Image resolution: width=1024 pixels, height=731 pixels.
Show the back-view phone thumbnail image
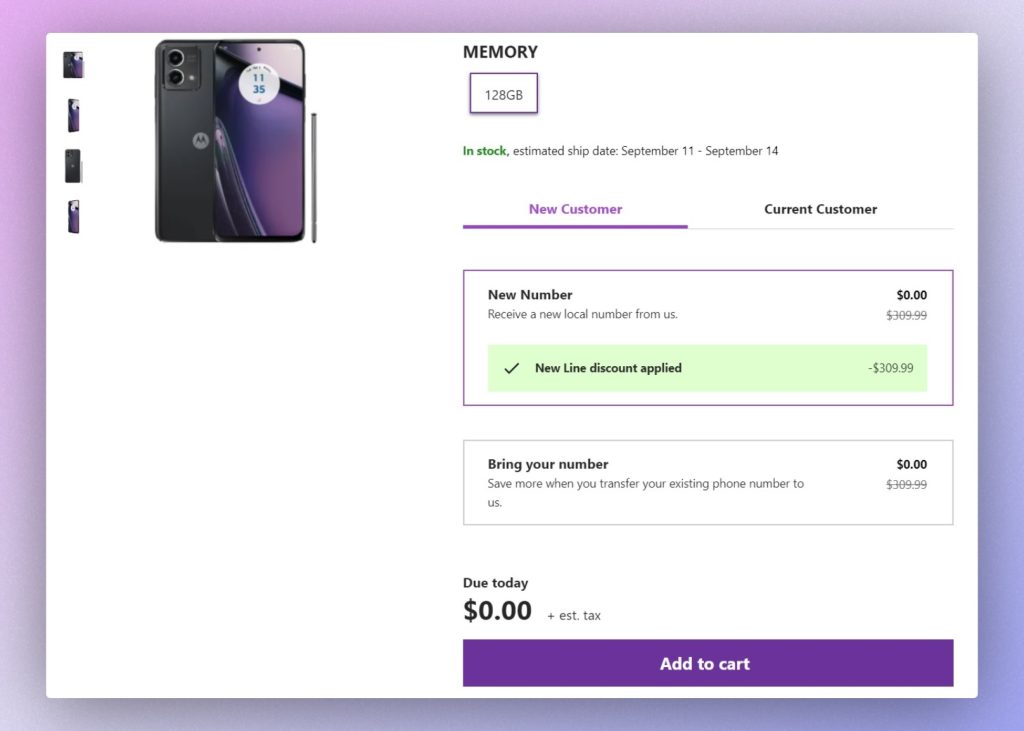coord(73,166)
